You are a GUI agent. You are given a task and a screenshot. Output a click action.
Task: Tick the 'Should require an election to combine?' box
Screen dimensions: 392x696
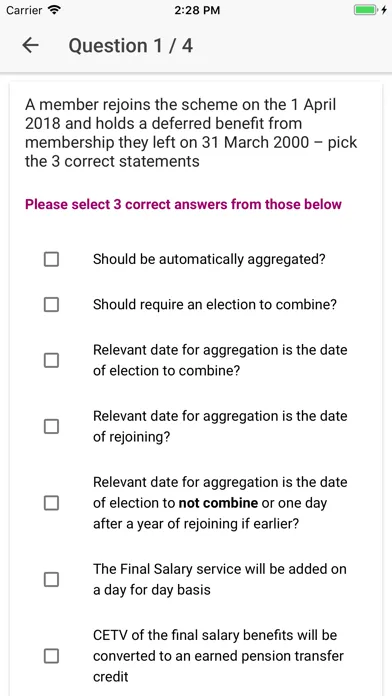point(51,304)
